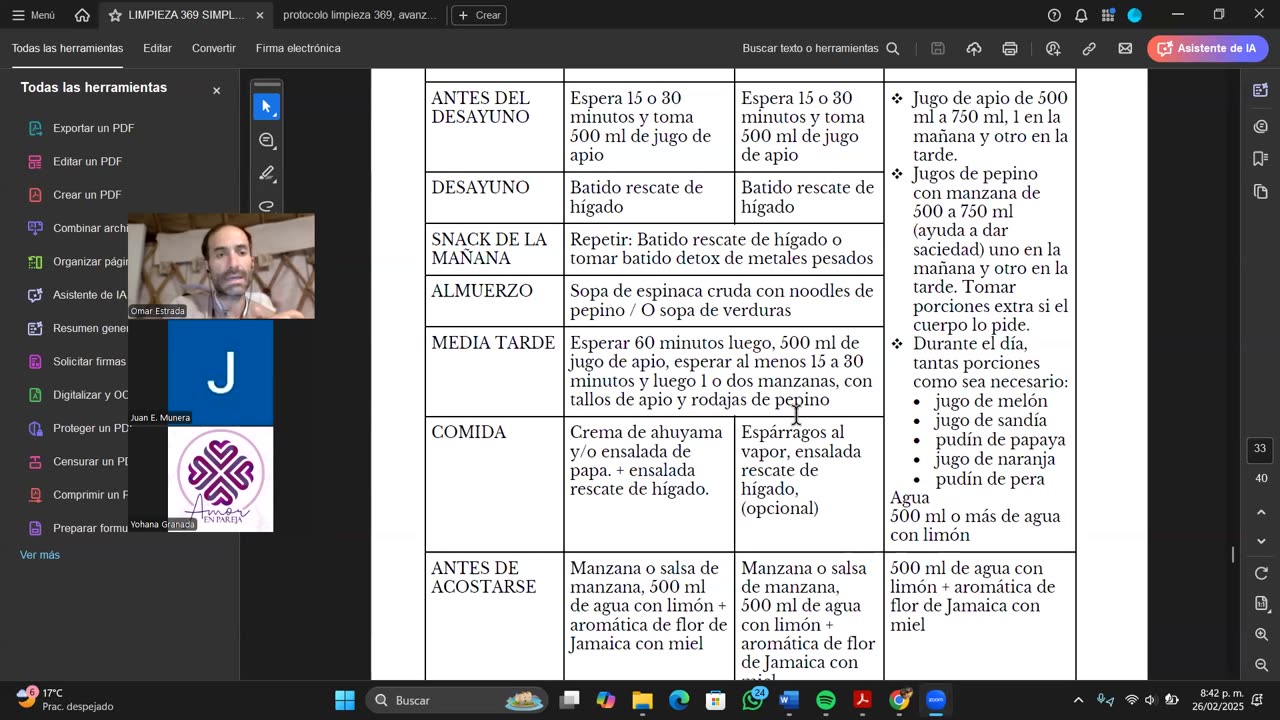Viewport: 1280px width, 720px height.
Task: Open the Editar menu
Action: [x=157, y=48]
